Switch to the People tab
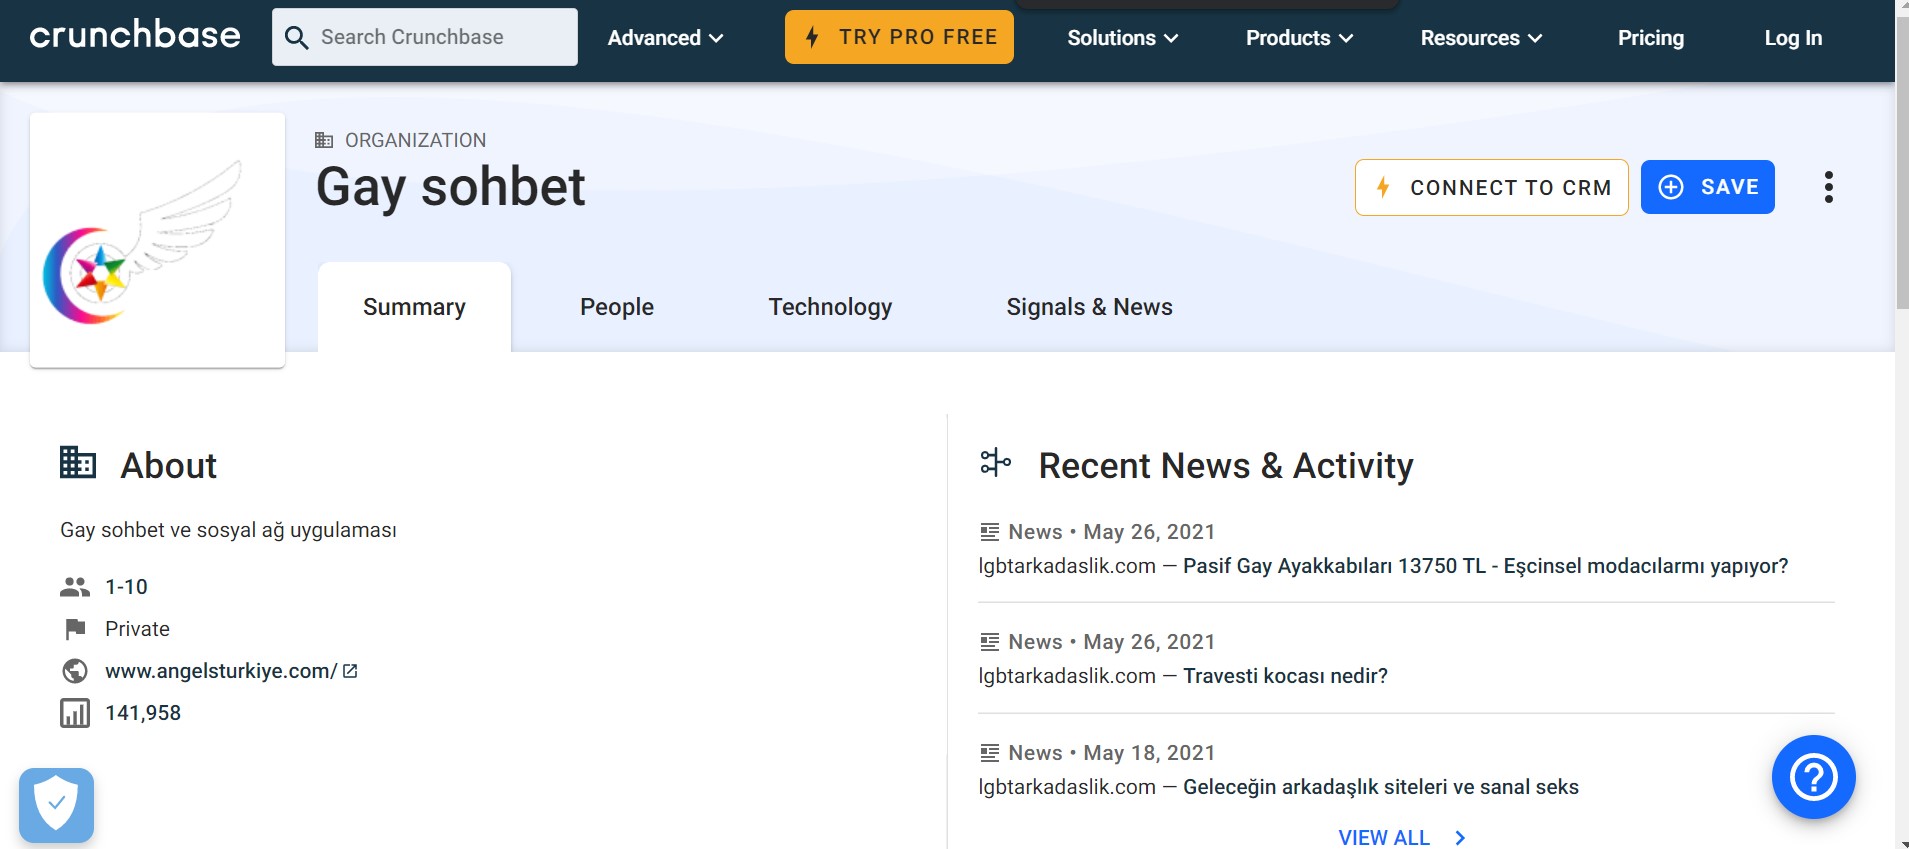Image resolution: width=1909 pixels, height=849 pixels. click(617, 307)
